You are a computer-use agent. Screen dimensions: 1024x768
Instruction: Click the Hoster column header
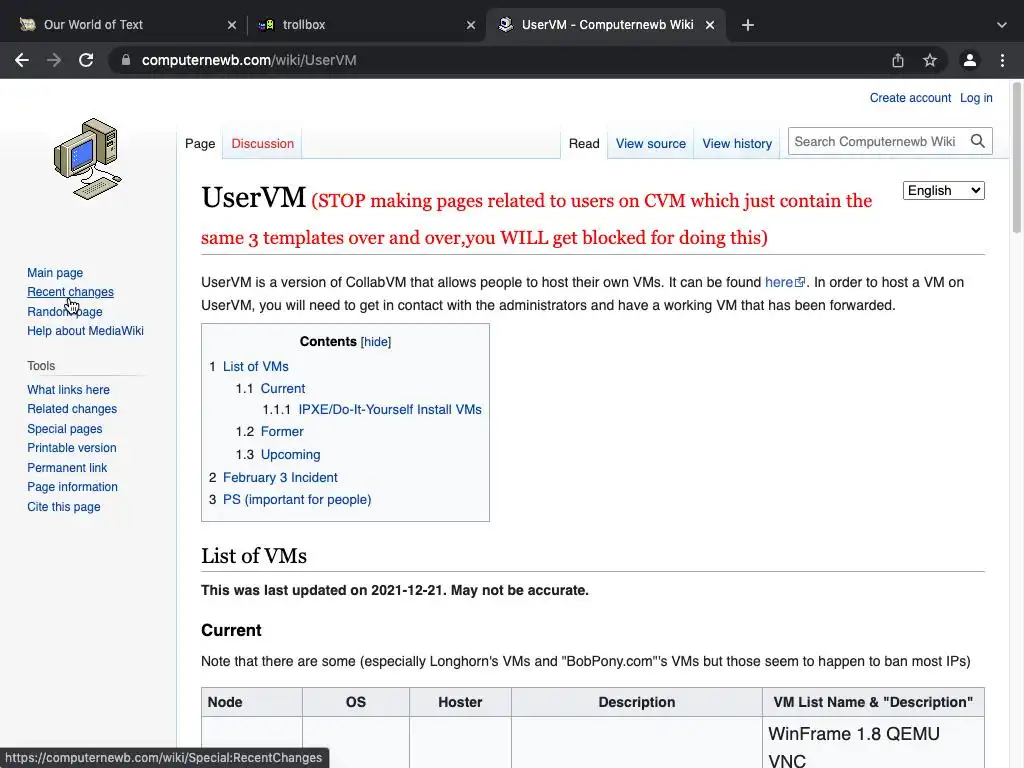click(460, 702)
